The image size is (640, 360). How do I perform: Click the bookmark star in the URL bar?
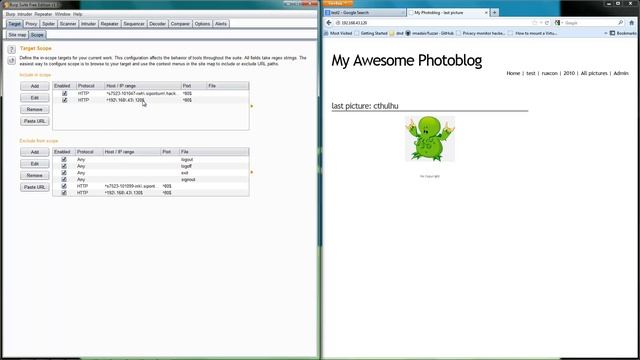[535, 23]
